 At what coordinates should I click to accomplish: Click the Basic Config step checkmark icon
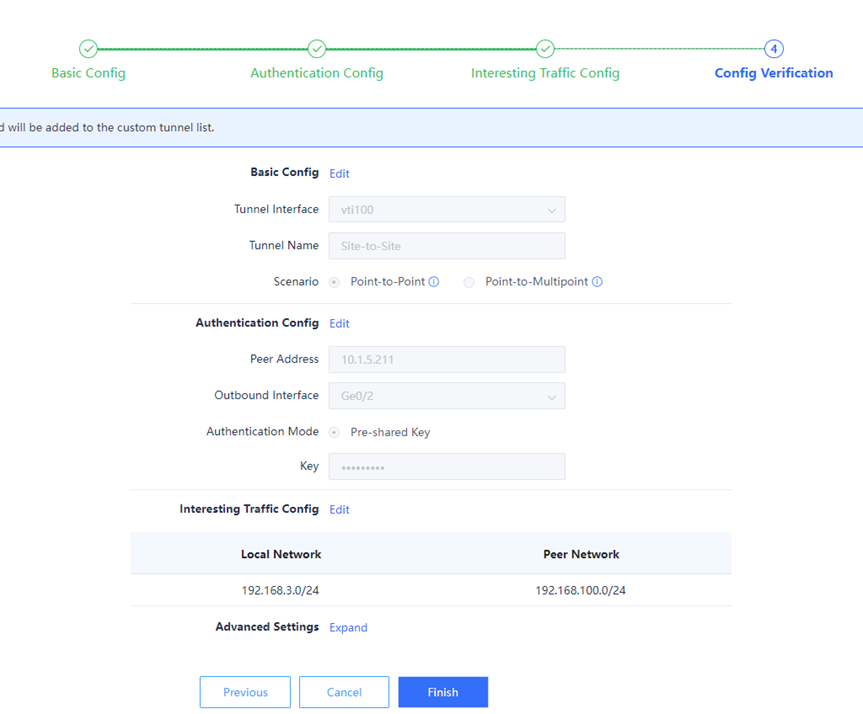pos(88,49)
